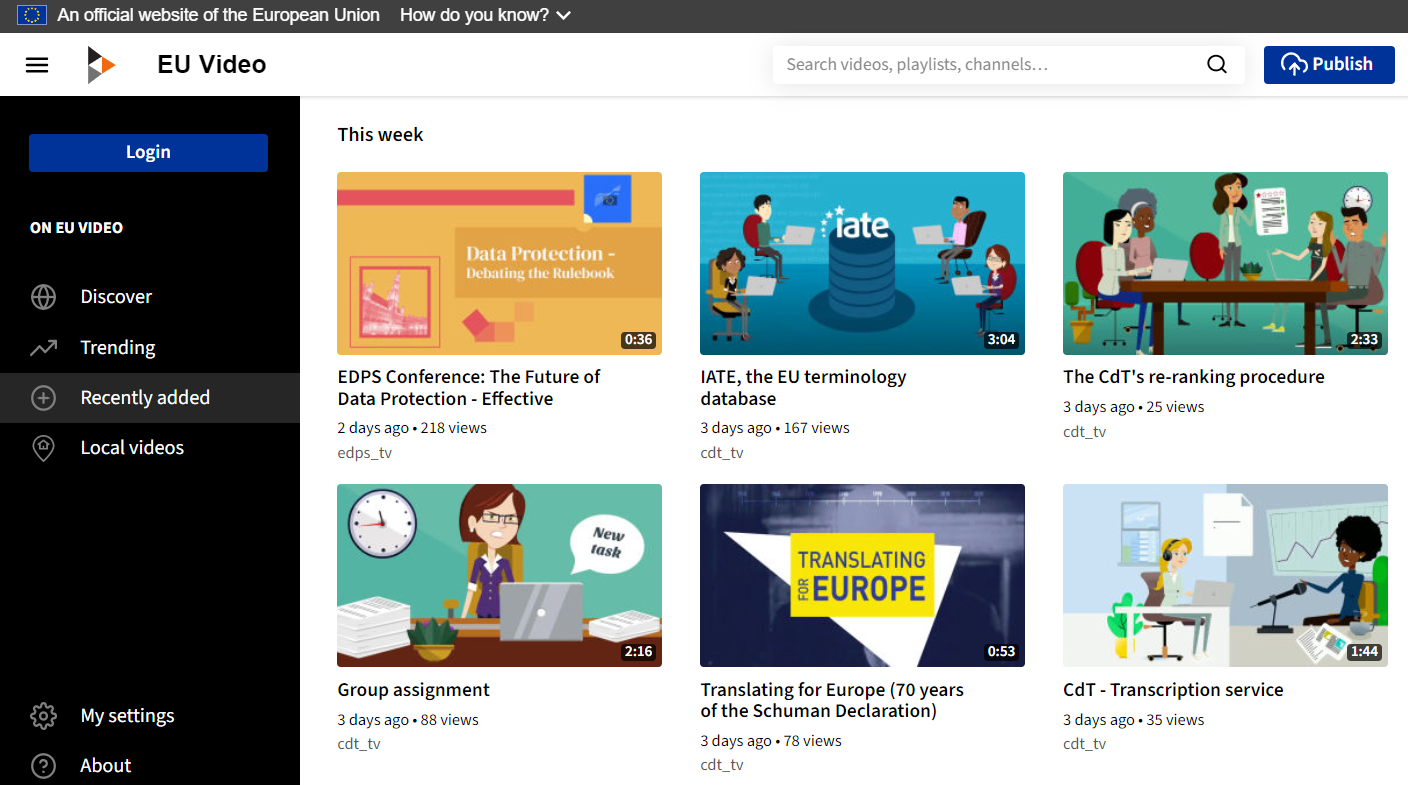Open 'CdT - Transcription service' title link
This screenshot has width=1408, height=785.
tap(1173, 690)
